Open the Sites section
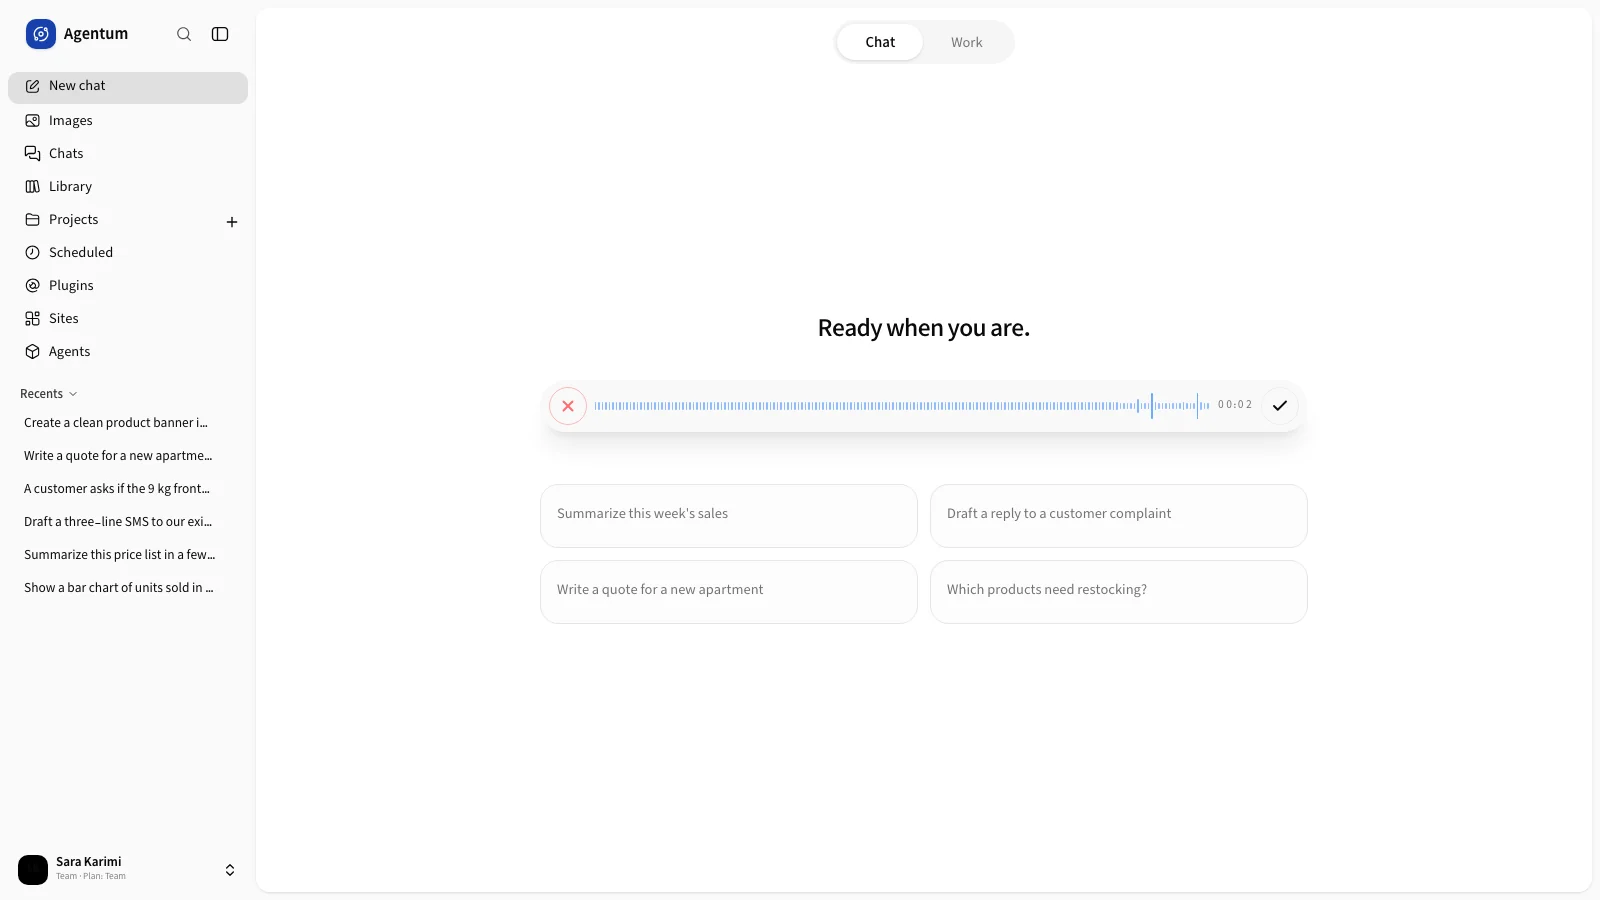Viewport: 1600px width, 900px height. (128, 318)
